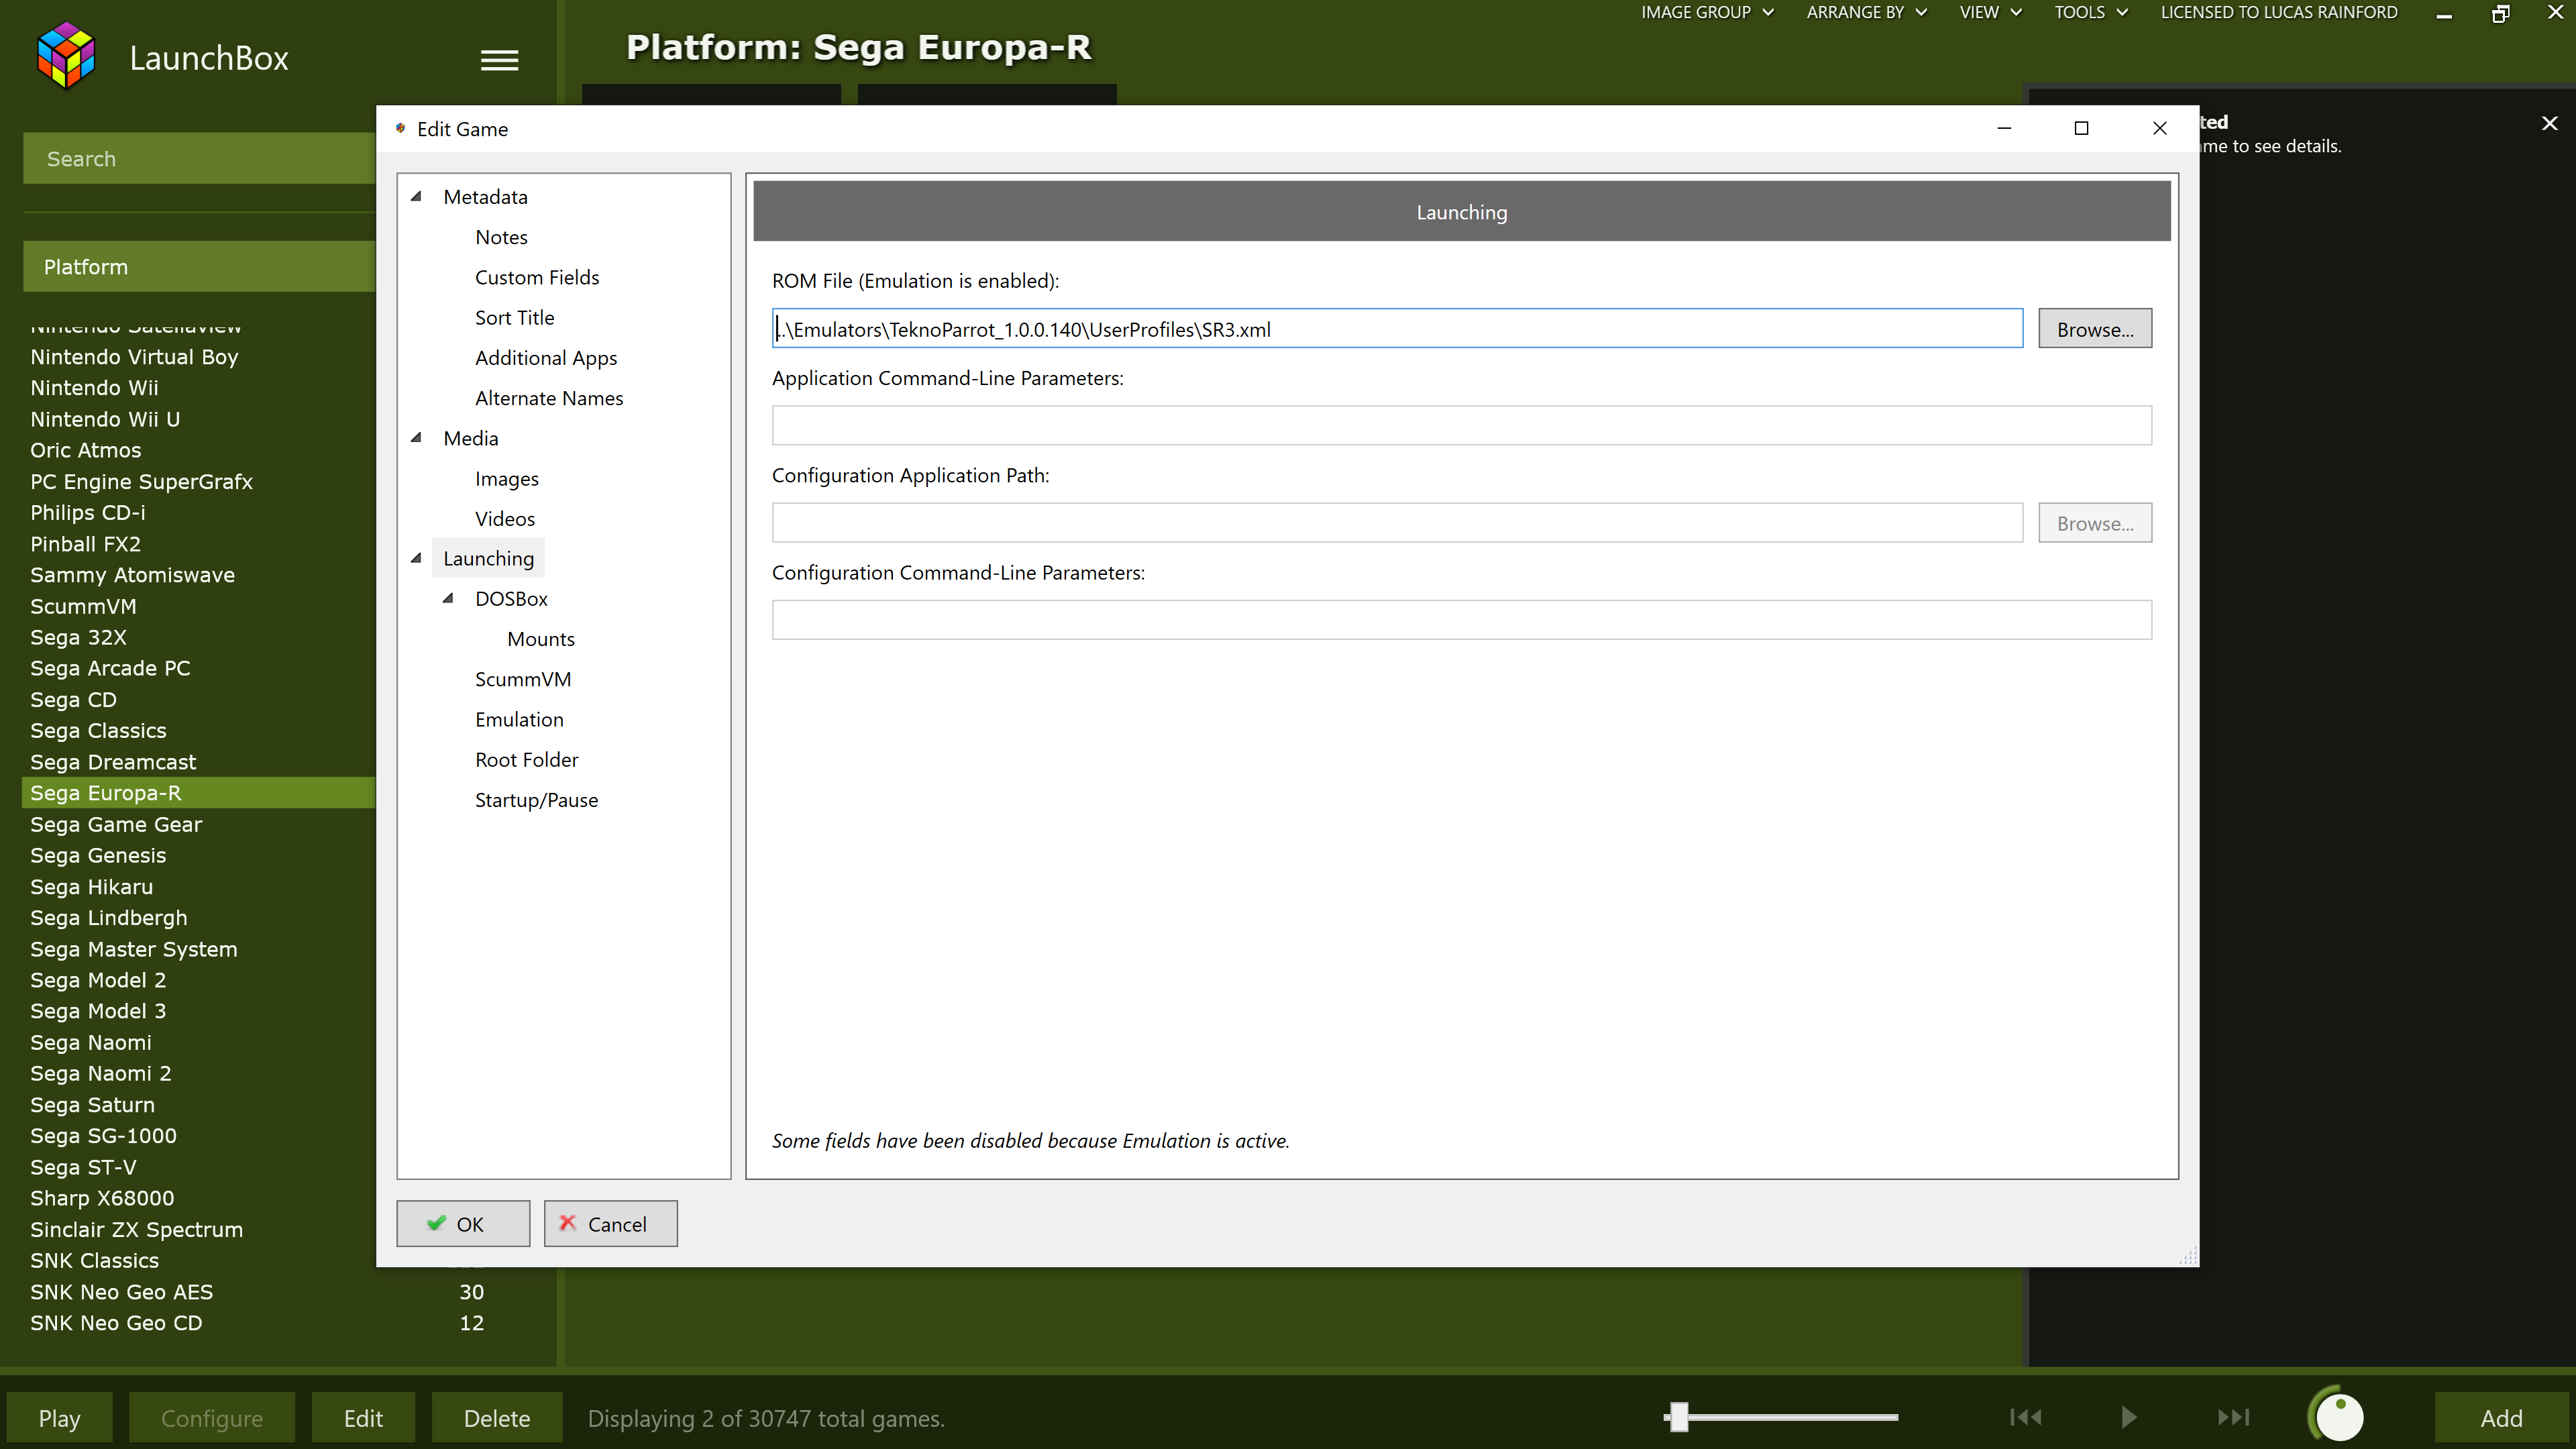
Task: Close the game details side panel
Action: (x=2549, y=123)
